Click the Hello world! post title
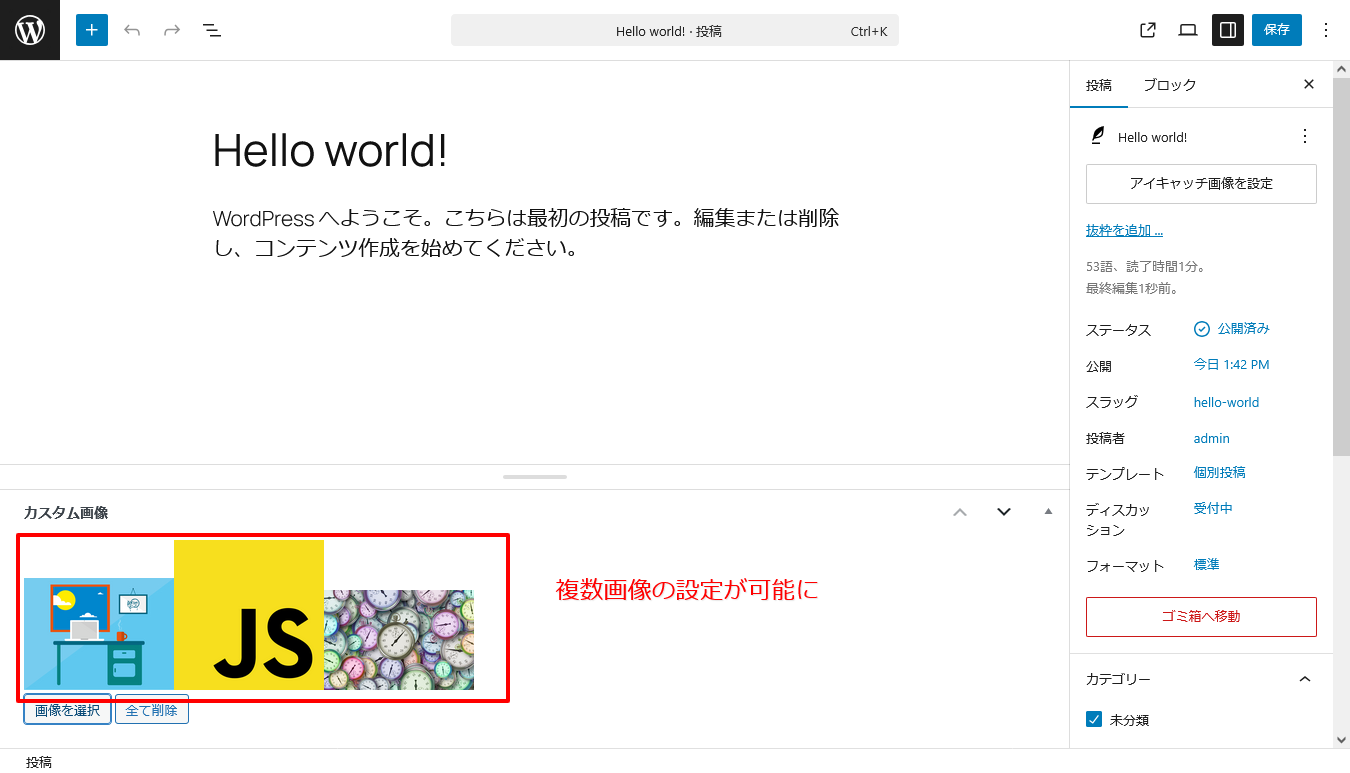 [x=330, y=151]
